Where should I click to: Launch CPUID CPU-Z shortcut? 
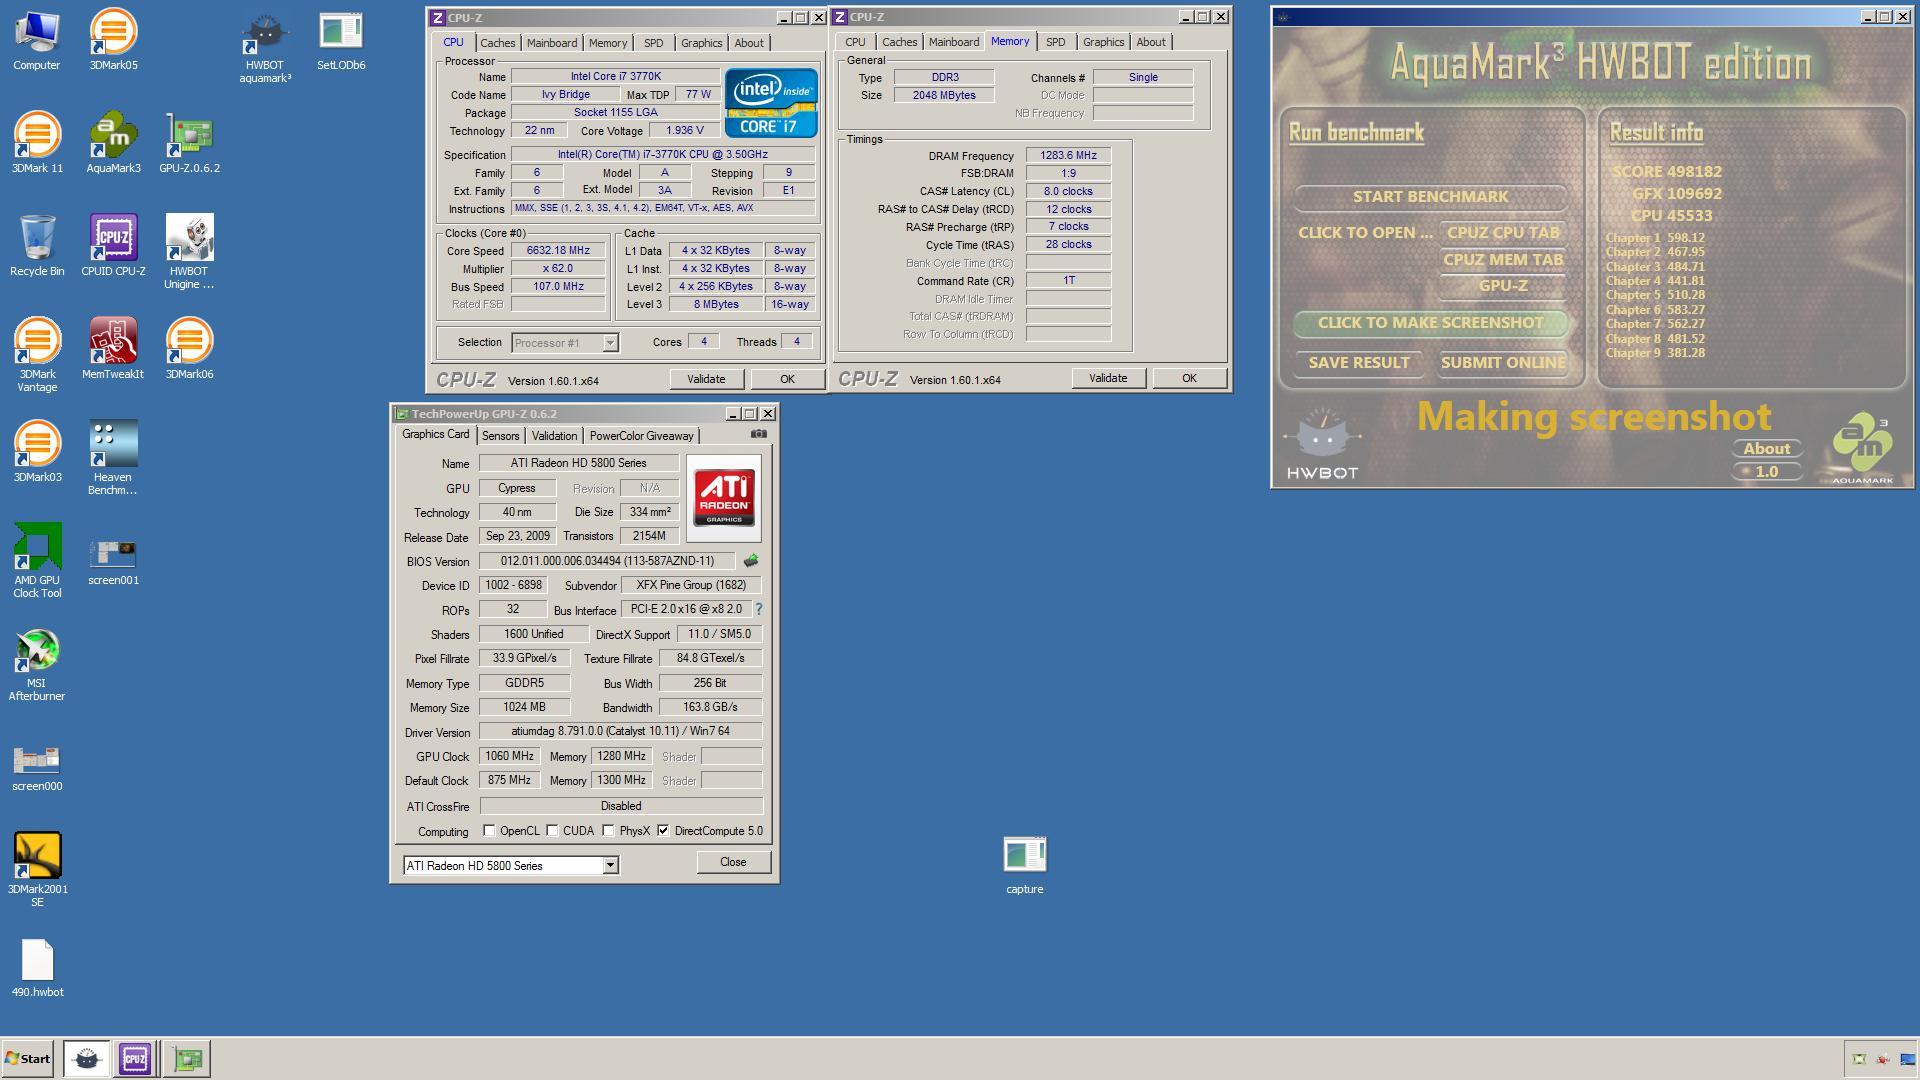(x=113, y=246)
